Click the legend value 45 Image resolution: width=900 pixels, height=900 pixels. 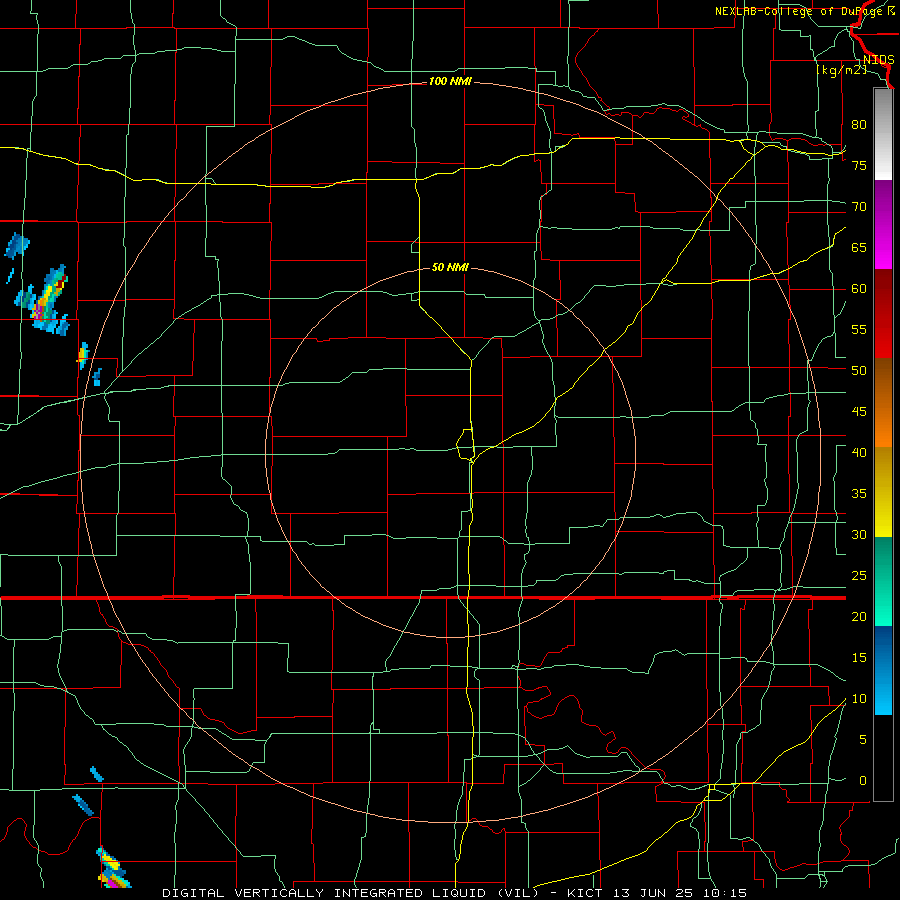point(859,412)
